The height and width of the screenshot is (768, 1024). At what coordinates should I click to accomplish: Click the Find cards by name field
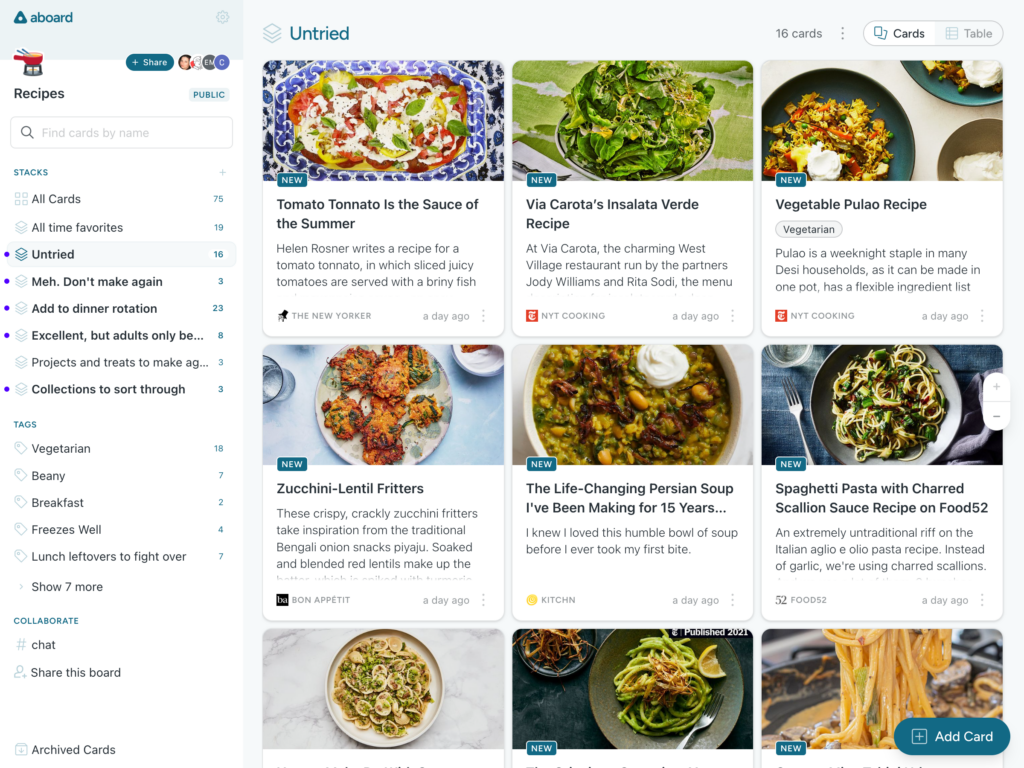121,133
